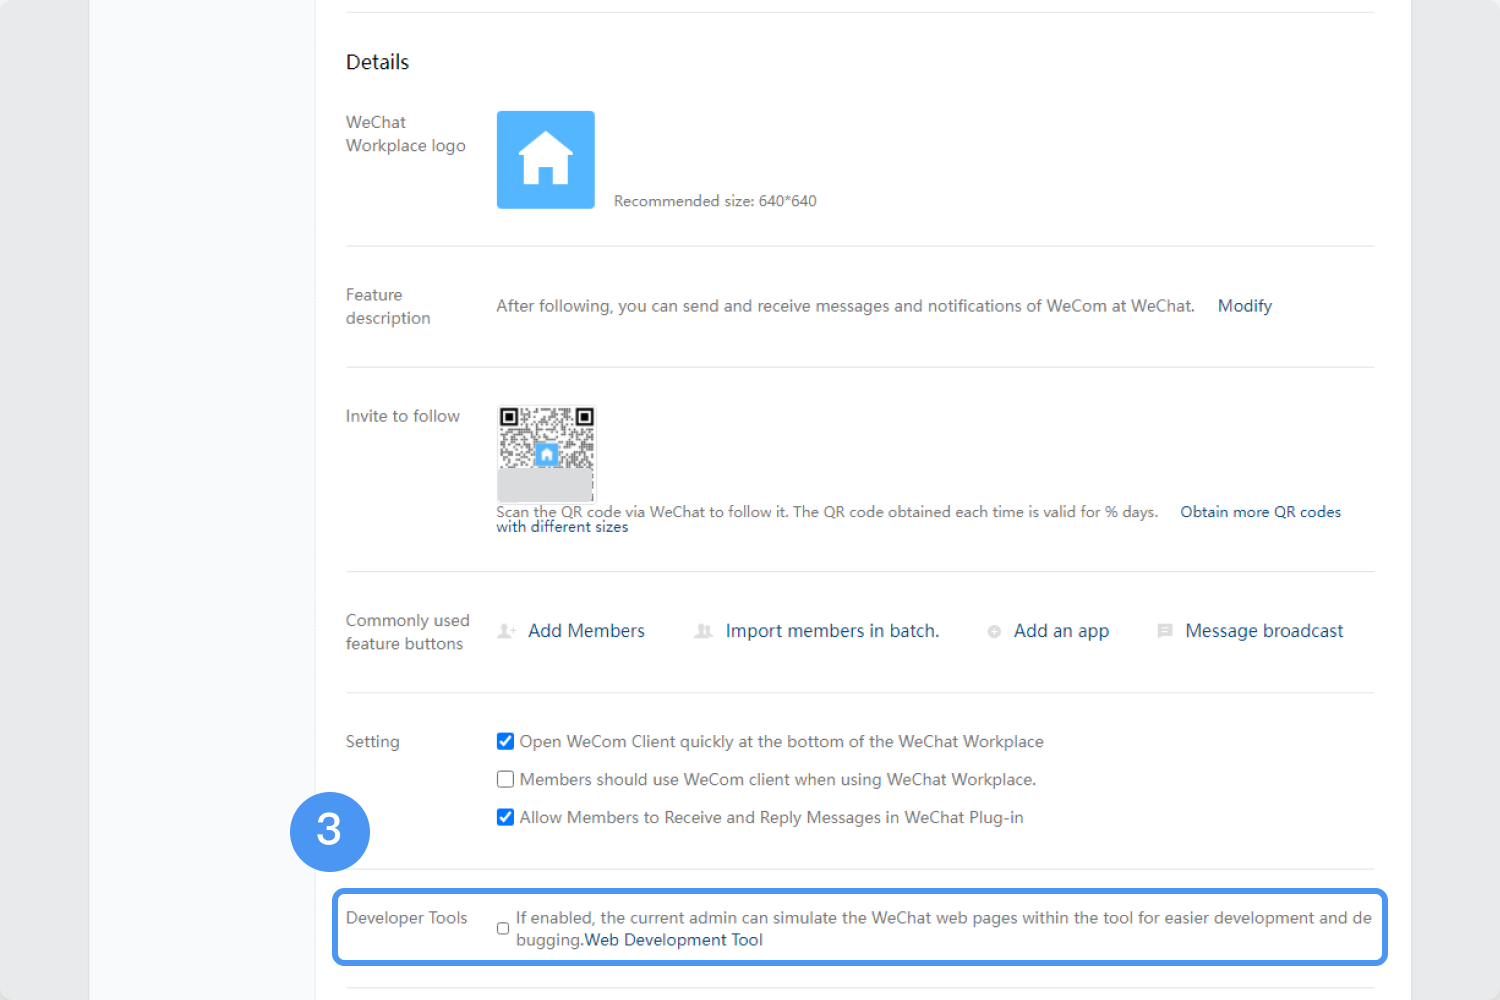Click the 'WeChat Workplace logo' label
Screen dimensions: 1500x1000
[x=405, y=134]
